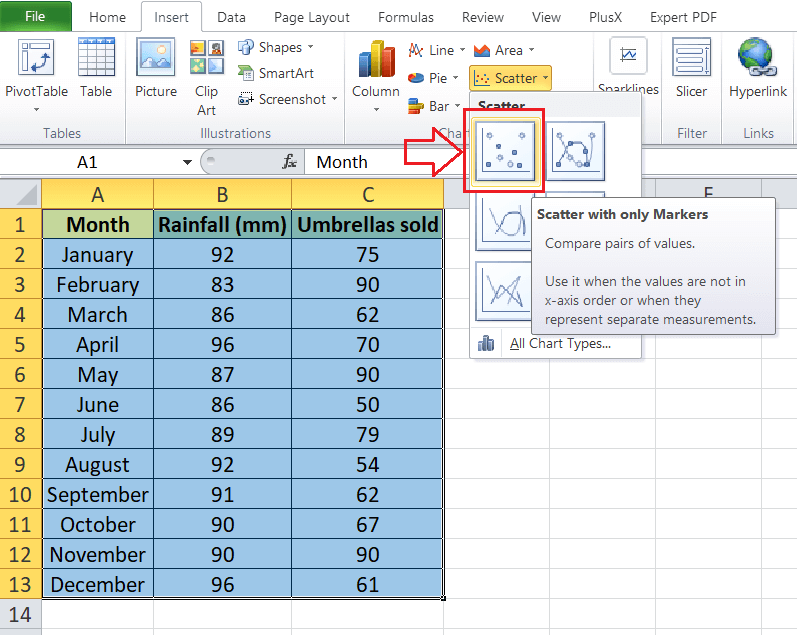This screenshot has height=635, width=797.
Task: Select the umbrellas value 61
Action: coord(367,584)
